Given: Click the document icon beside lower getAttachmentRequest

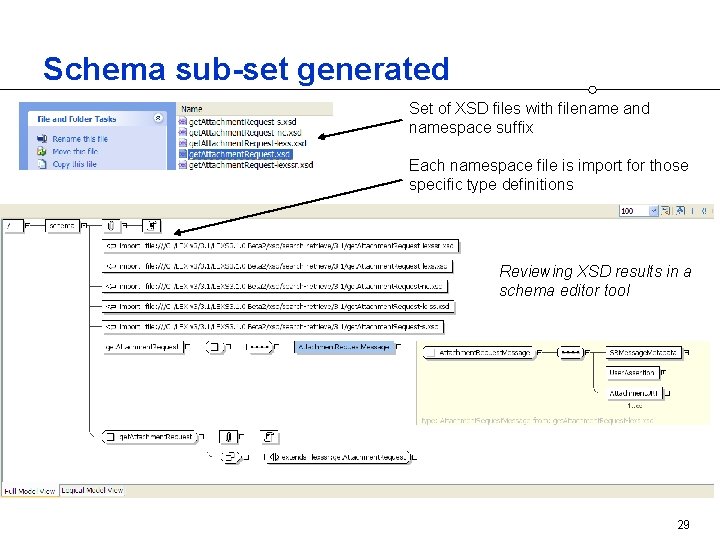Looking at the screenshot, I should coord(270,437).
